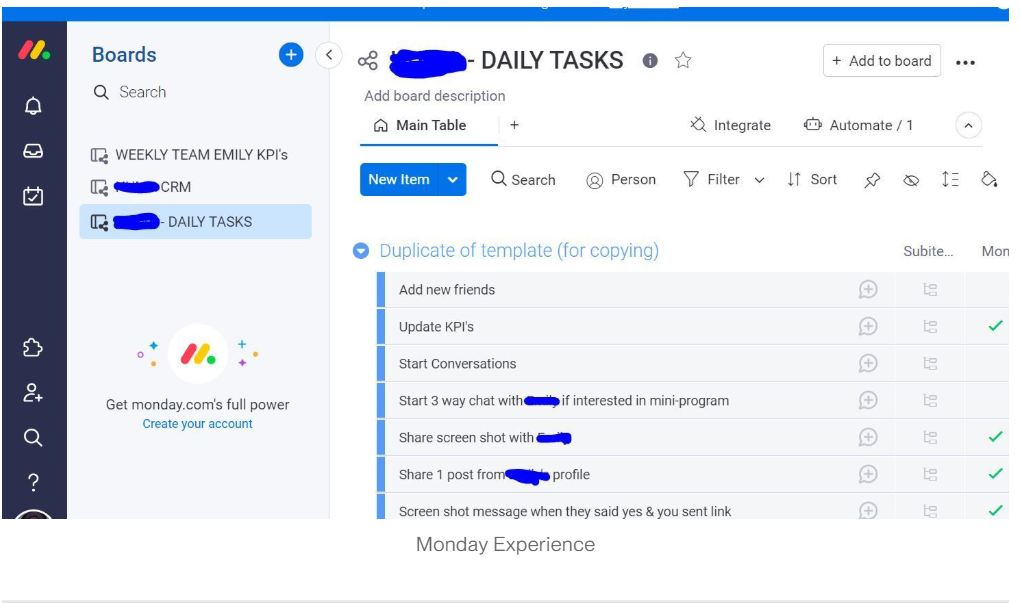This screenshot has height=603, width=1020.
Task: Click the conditional coloring paint bucket icon
Action: click(989, 180)
